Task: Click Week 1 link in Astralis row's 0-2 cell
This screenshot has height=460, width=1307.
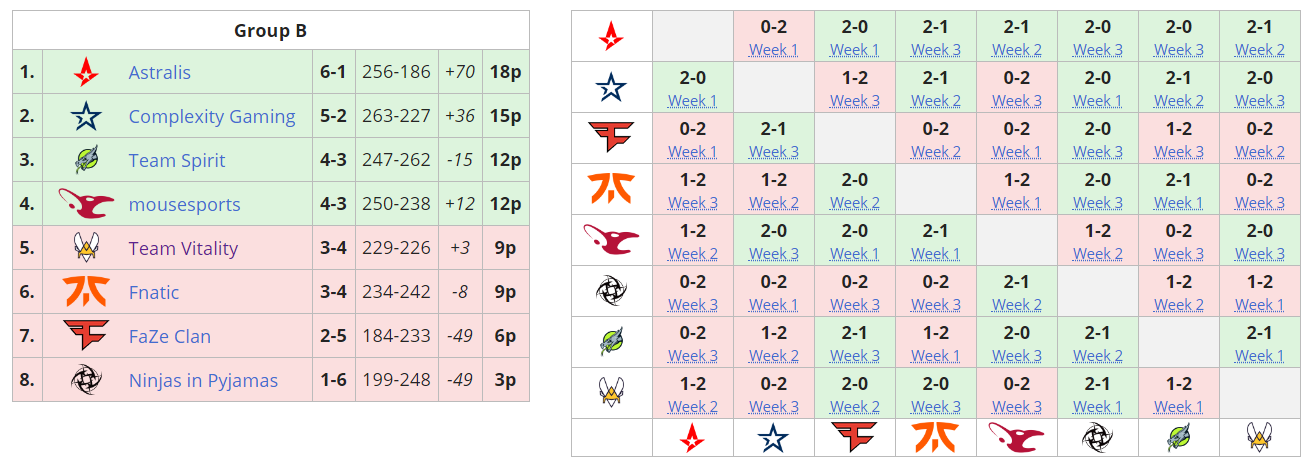Action: [x=773, y=50]
